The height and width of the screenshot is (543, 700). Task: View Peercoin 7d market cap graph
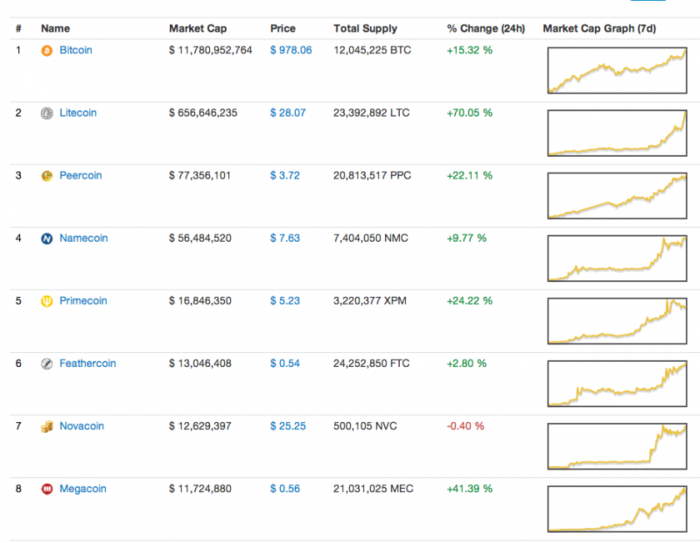click(617, 196)
